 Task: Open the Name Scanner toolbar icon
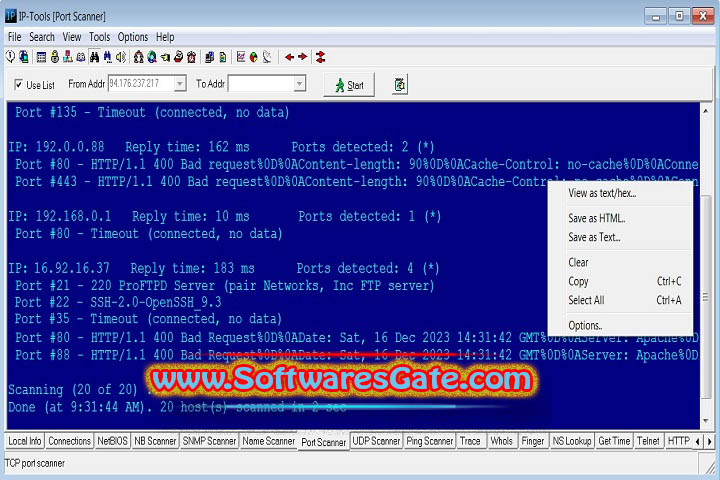click(x=81, y=57)
